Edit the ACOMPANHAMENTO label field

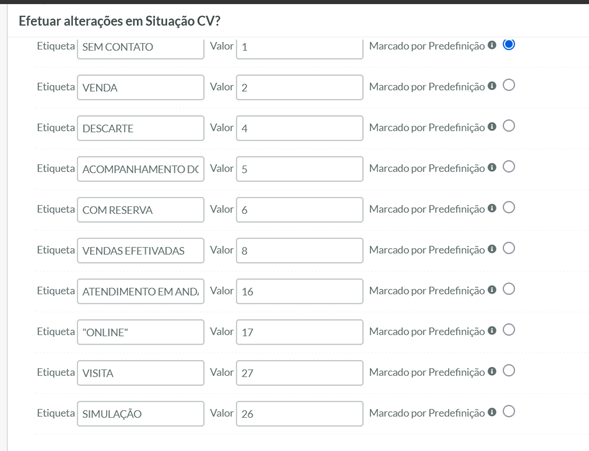(x=141, y=169)
